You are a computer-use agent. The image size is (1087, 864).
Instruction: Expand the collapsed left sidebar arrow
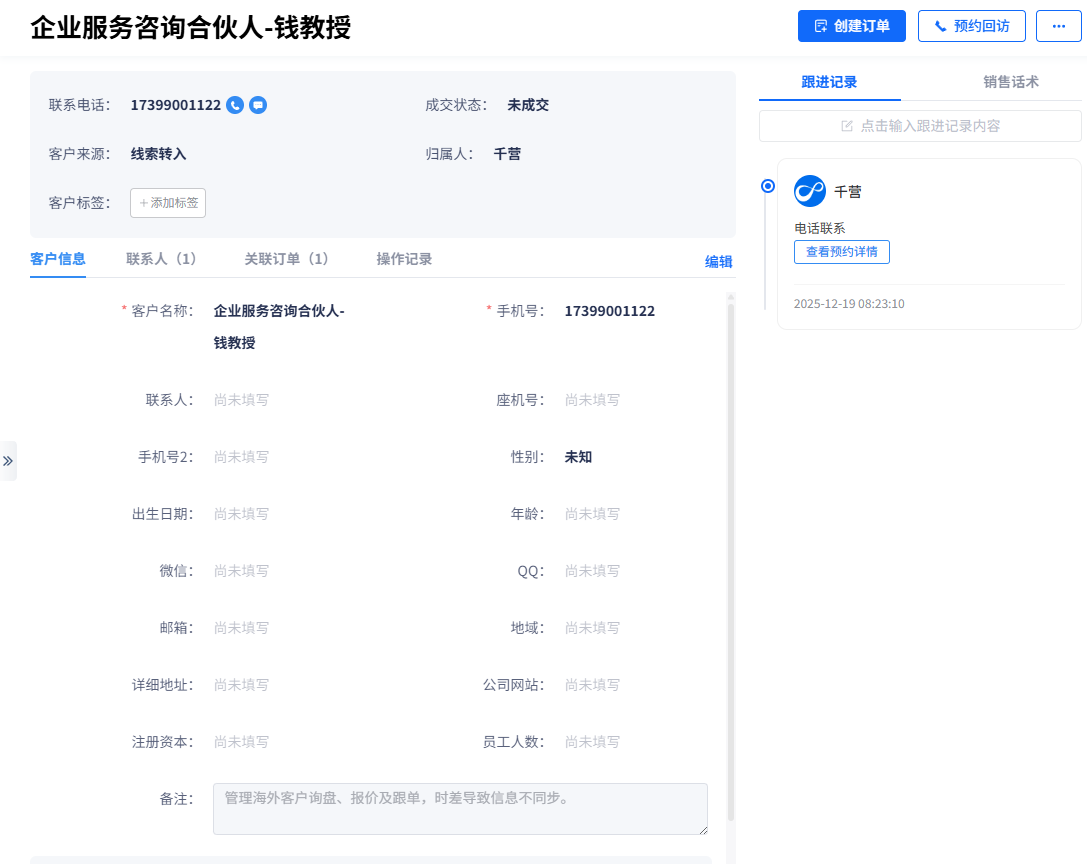point(8,461)
